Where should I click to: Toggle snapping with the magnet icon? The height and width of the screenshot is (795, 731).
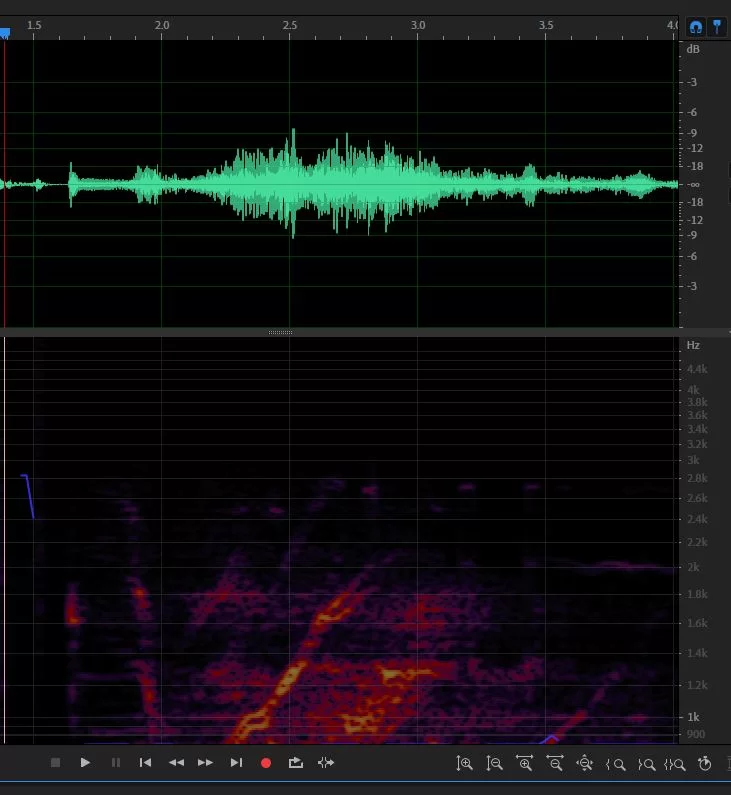[696, 27]
